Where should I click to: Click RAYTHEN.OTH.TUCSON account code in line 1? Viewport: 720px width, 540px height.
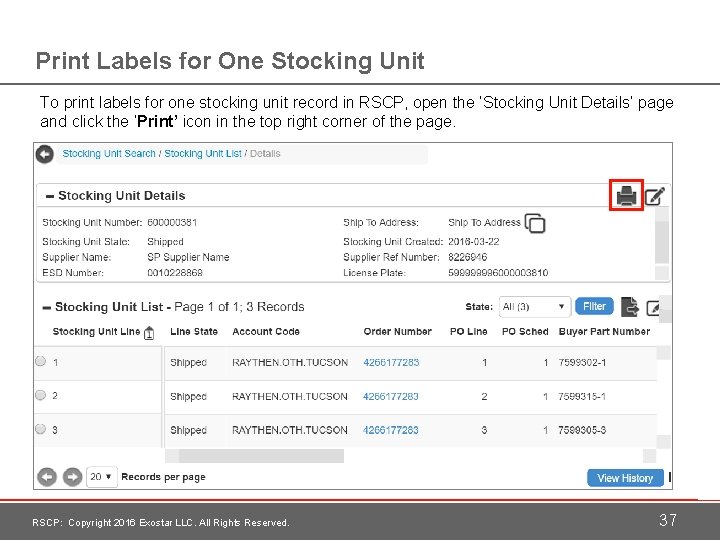[x=290, y=362]
